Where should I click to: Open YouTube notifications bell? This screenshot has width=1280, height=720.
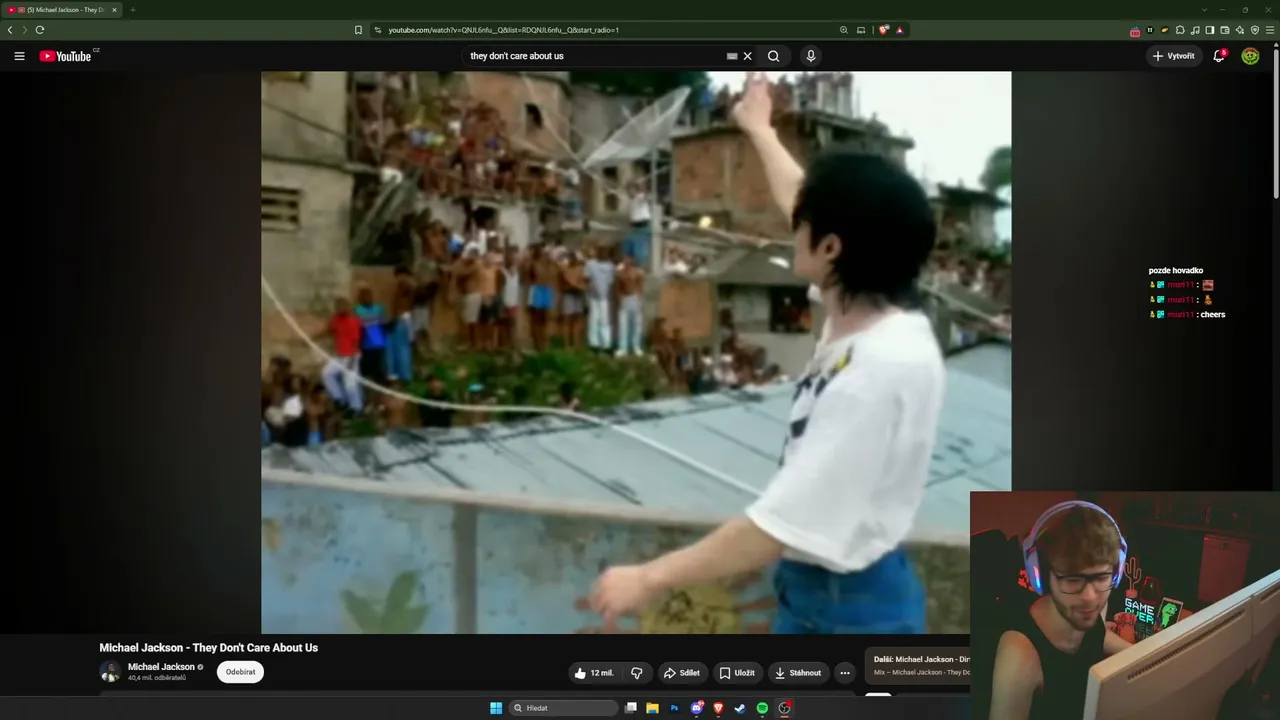tap(1219, 56)
